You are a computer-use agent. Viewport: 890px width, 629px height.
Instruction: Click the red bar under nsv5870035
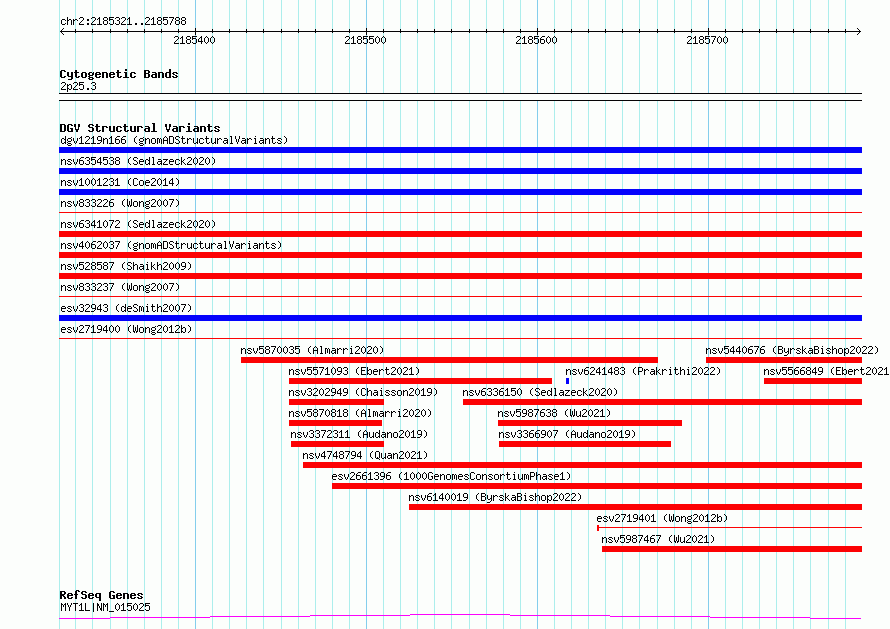[449, 360]
